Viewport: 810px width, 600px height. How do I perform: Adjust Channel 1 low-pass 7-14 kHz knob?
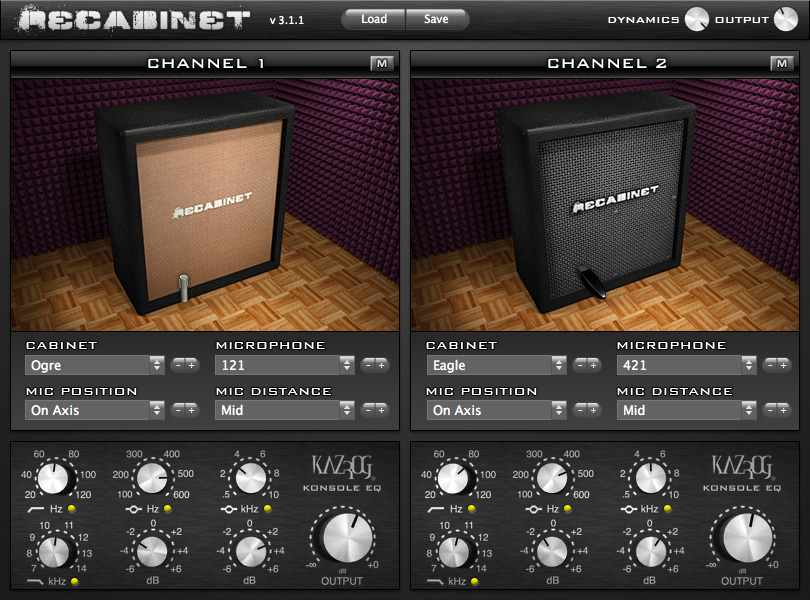(54, 551)
